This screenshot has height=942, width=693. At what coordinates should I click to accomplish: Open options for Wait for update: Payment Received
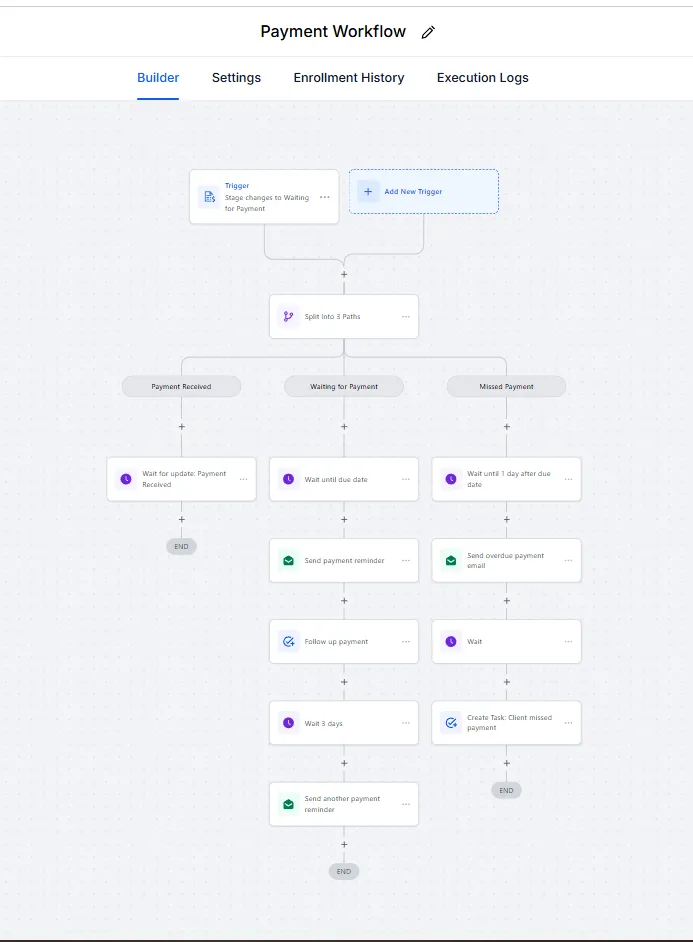click(x=243, y=479)
